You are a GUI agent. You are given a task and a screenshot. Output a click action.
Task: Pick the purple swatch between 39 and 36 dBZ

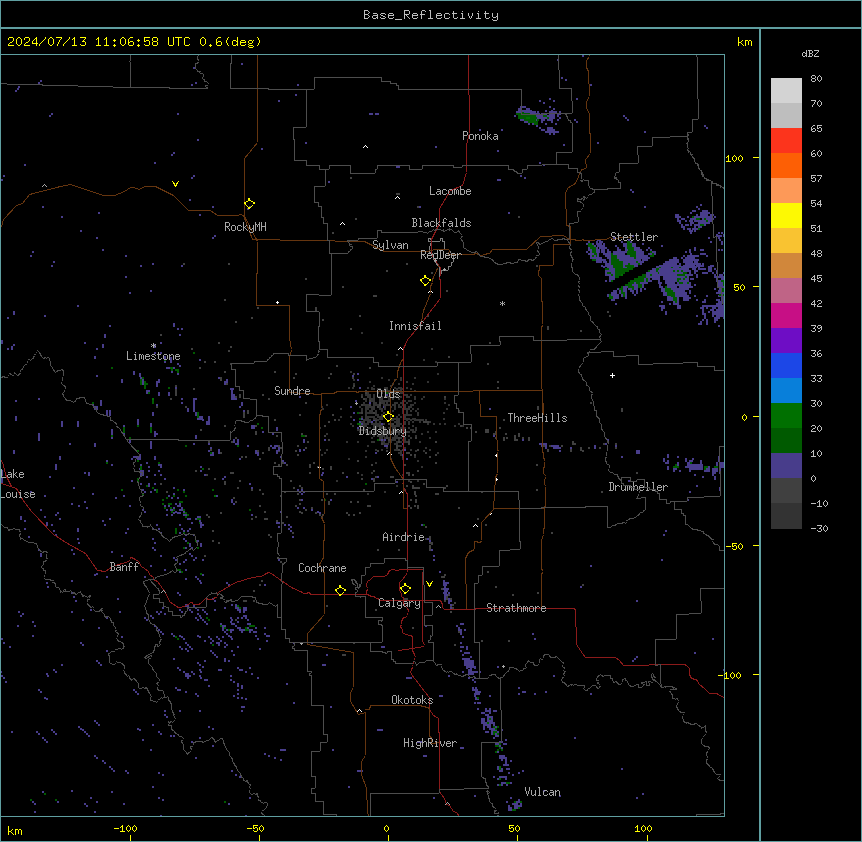[x=786, y=340]
